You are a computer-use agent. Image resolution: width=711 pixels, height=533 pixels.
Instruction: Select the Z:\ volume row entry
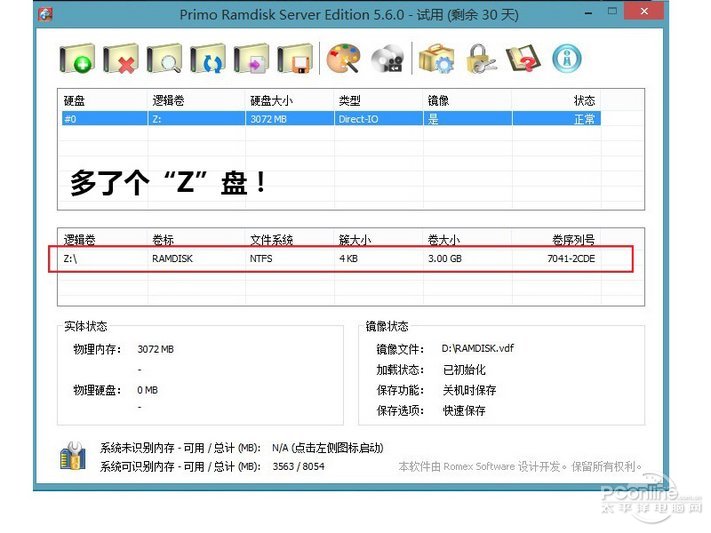(70, 259)
